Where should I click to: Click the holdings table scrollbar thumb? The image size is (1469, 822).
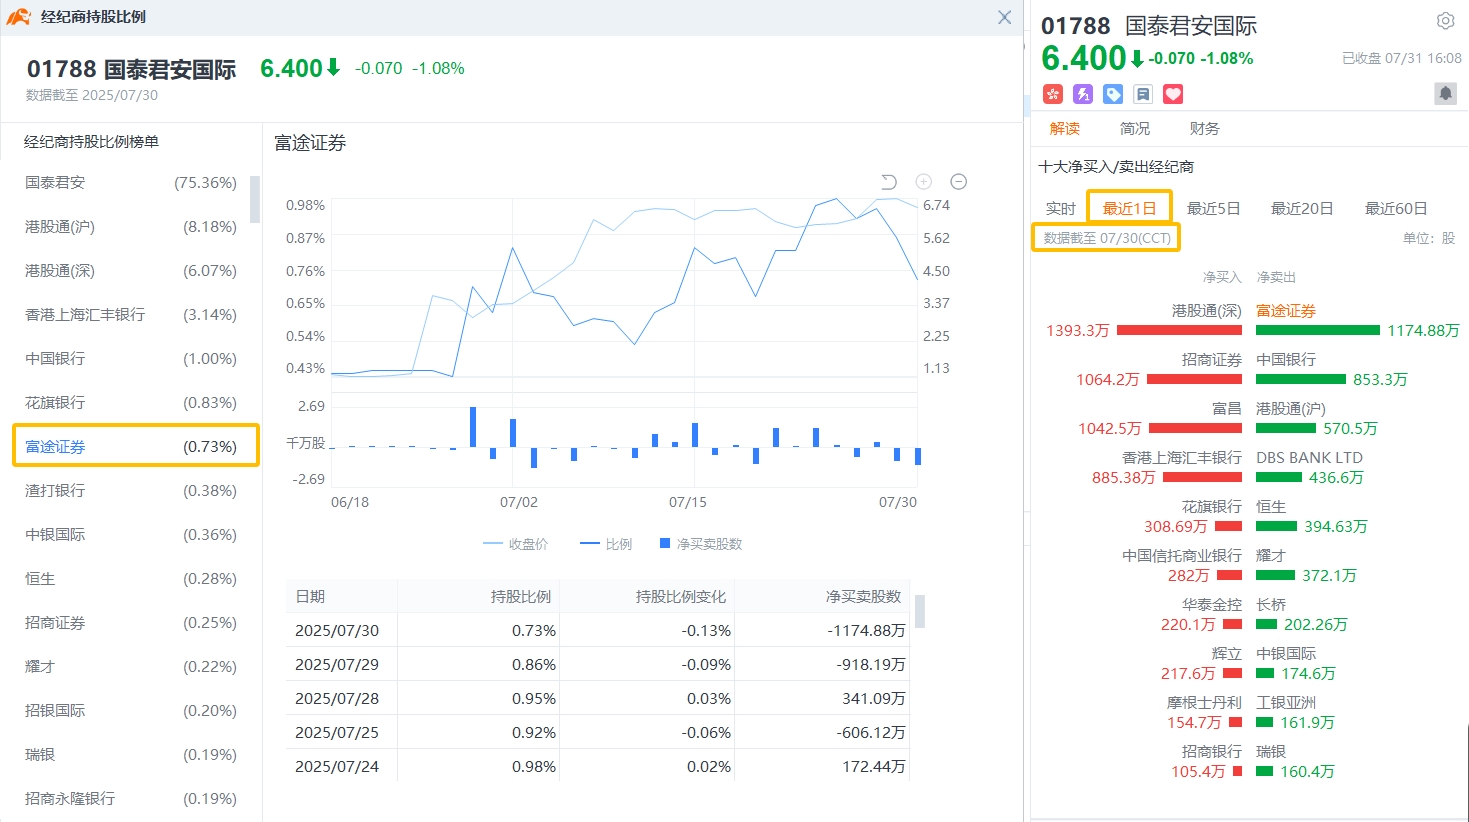(x=920, y=611)
